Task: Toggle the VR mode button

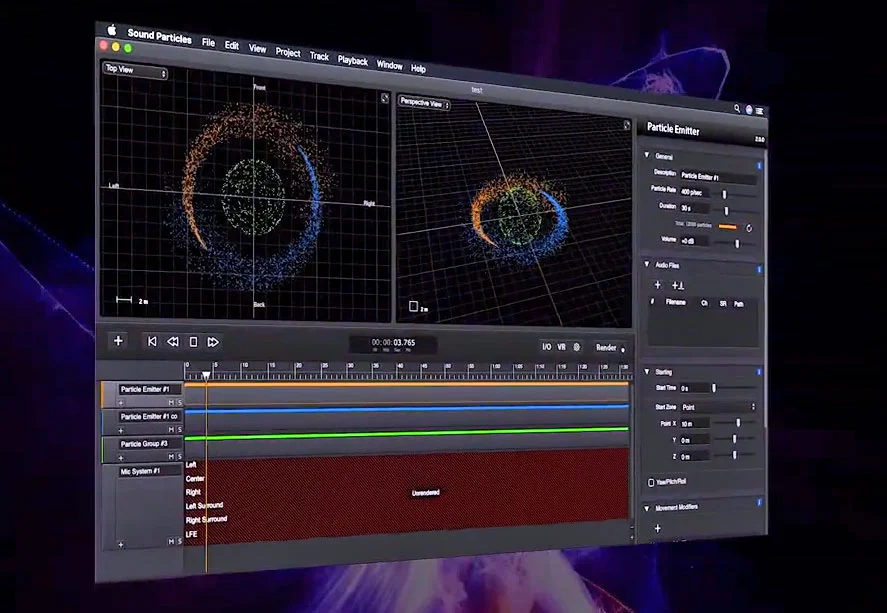Action: coord(561,347)
